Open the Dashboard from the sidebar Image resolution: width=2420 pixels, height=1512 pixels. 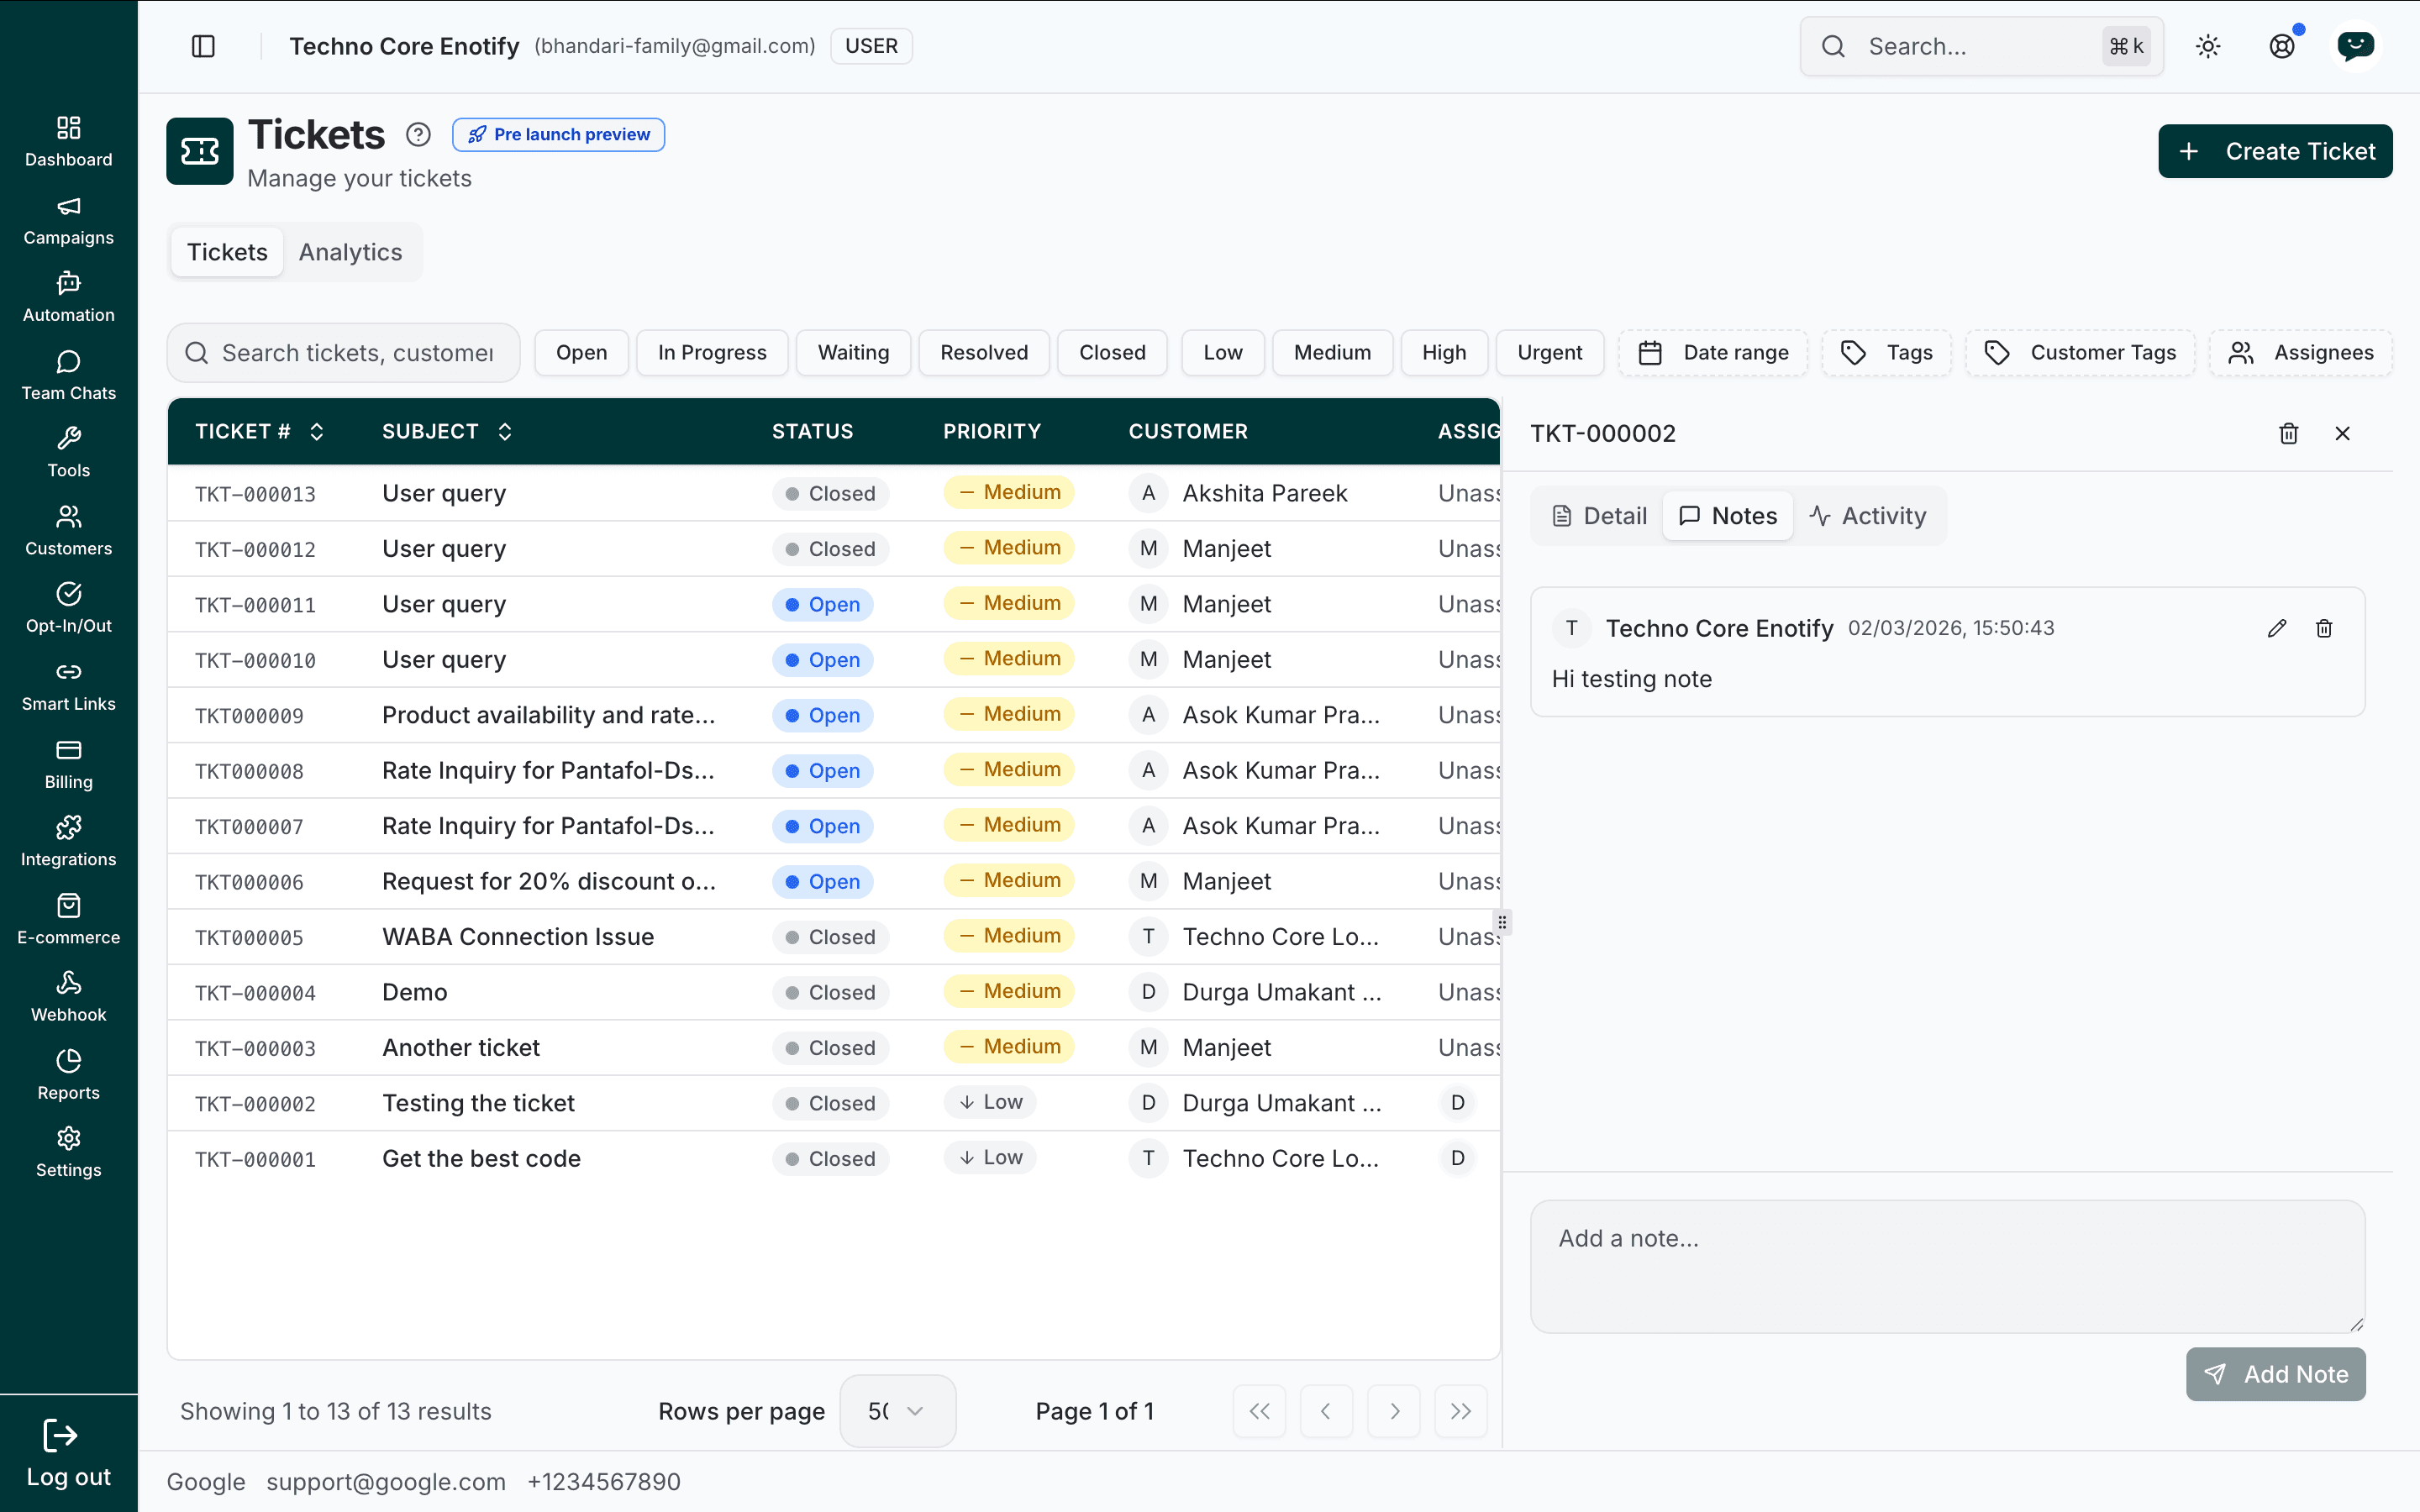[68, 141]
